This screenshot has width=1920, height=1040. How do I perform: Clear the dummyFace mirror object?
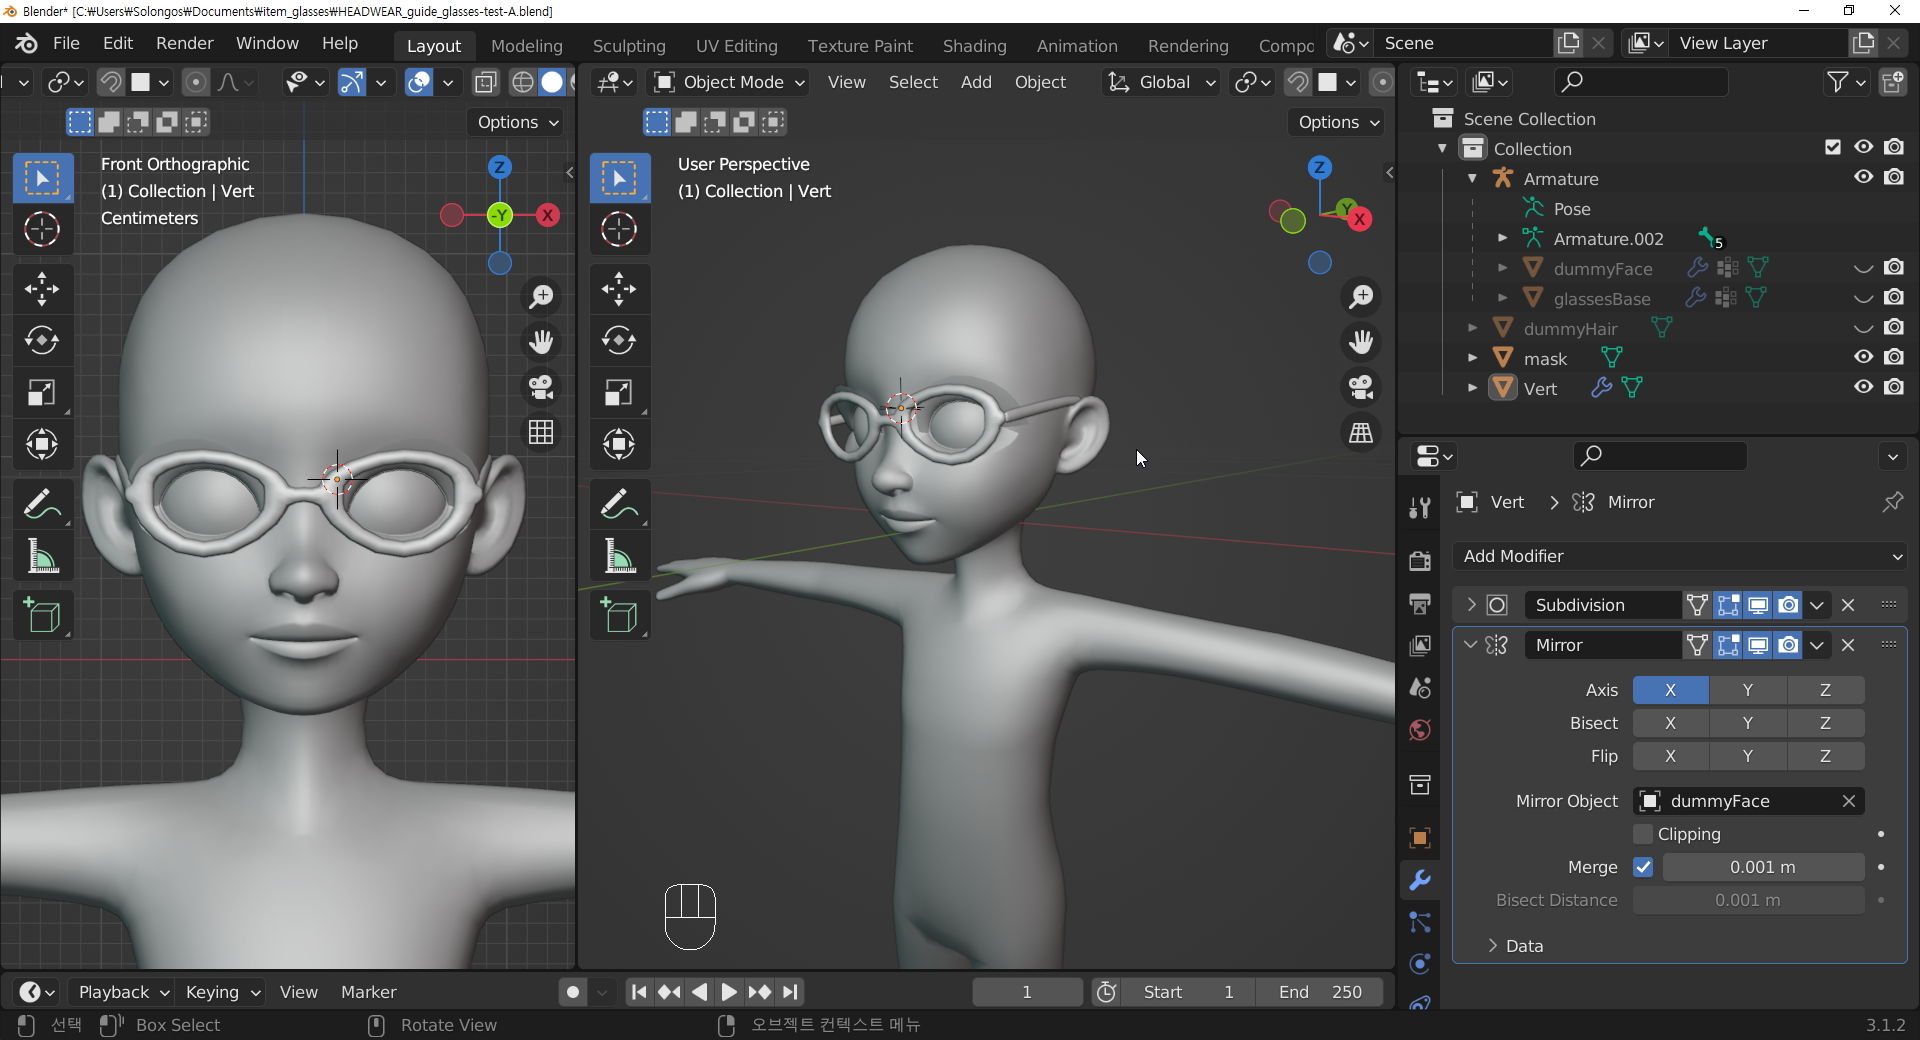point(1848,801)
